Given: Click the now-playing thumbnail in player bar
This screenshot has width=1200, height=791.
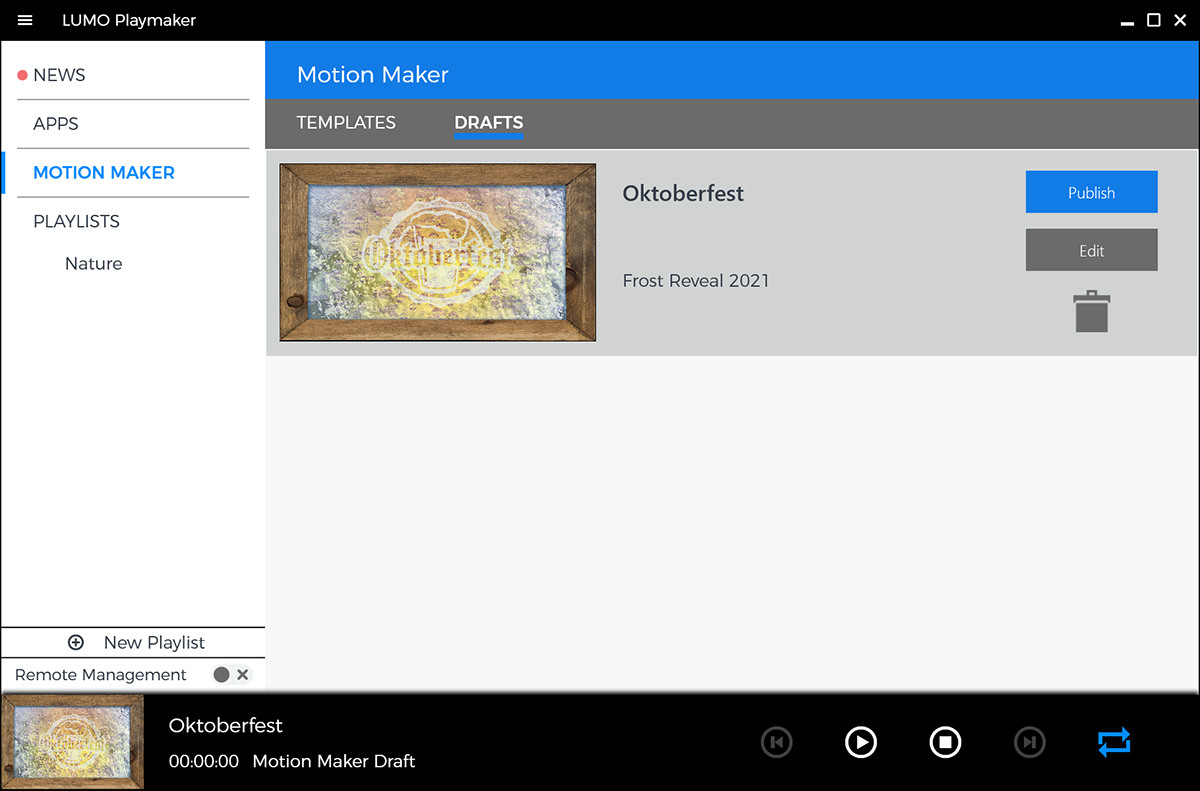Looking at the screenshot, I should (73, 742).
